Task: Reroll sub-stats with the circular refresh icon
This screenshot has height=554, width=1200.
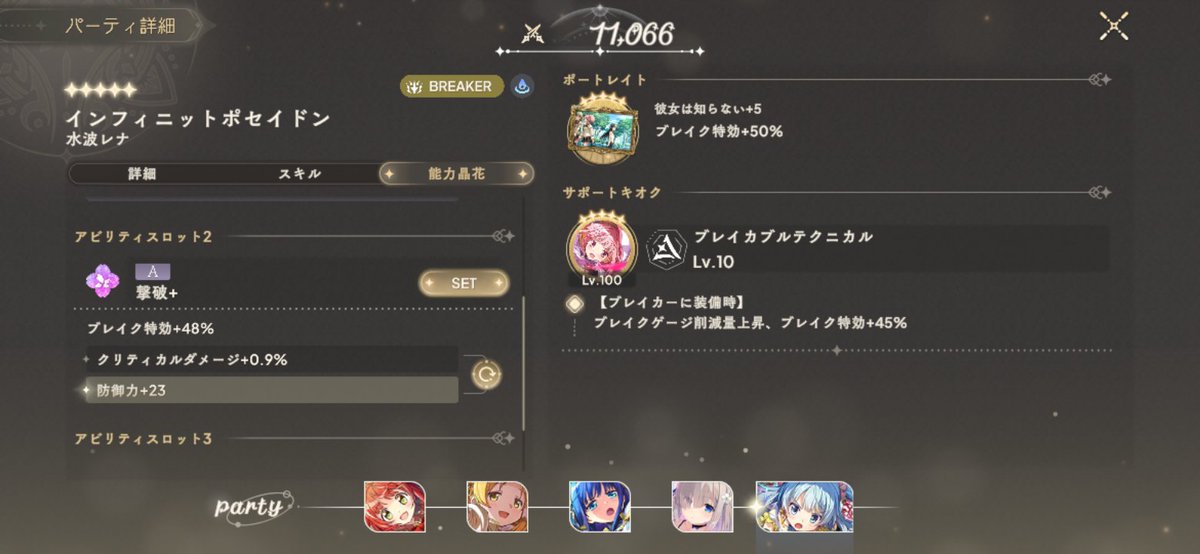Action: (486, 375)
